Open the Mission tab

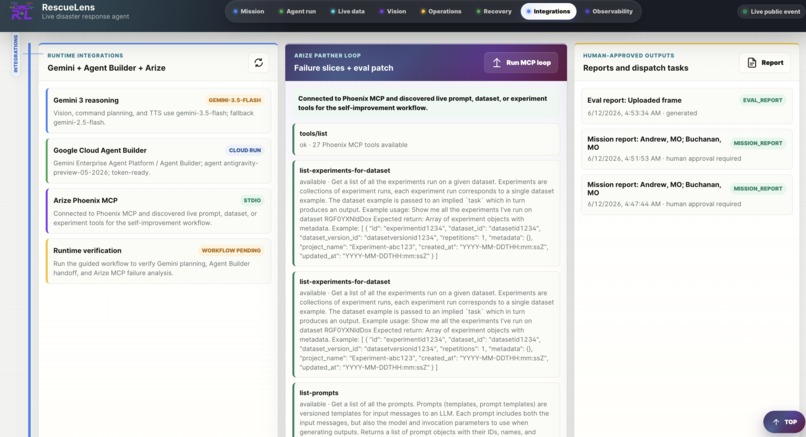tap(248, 11)
